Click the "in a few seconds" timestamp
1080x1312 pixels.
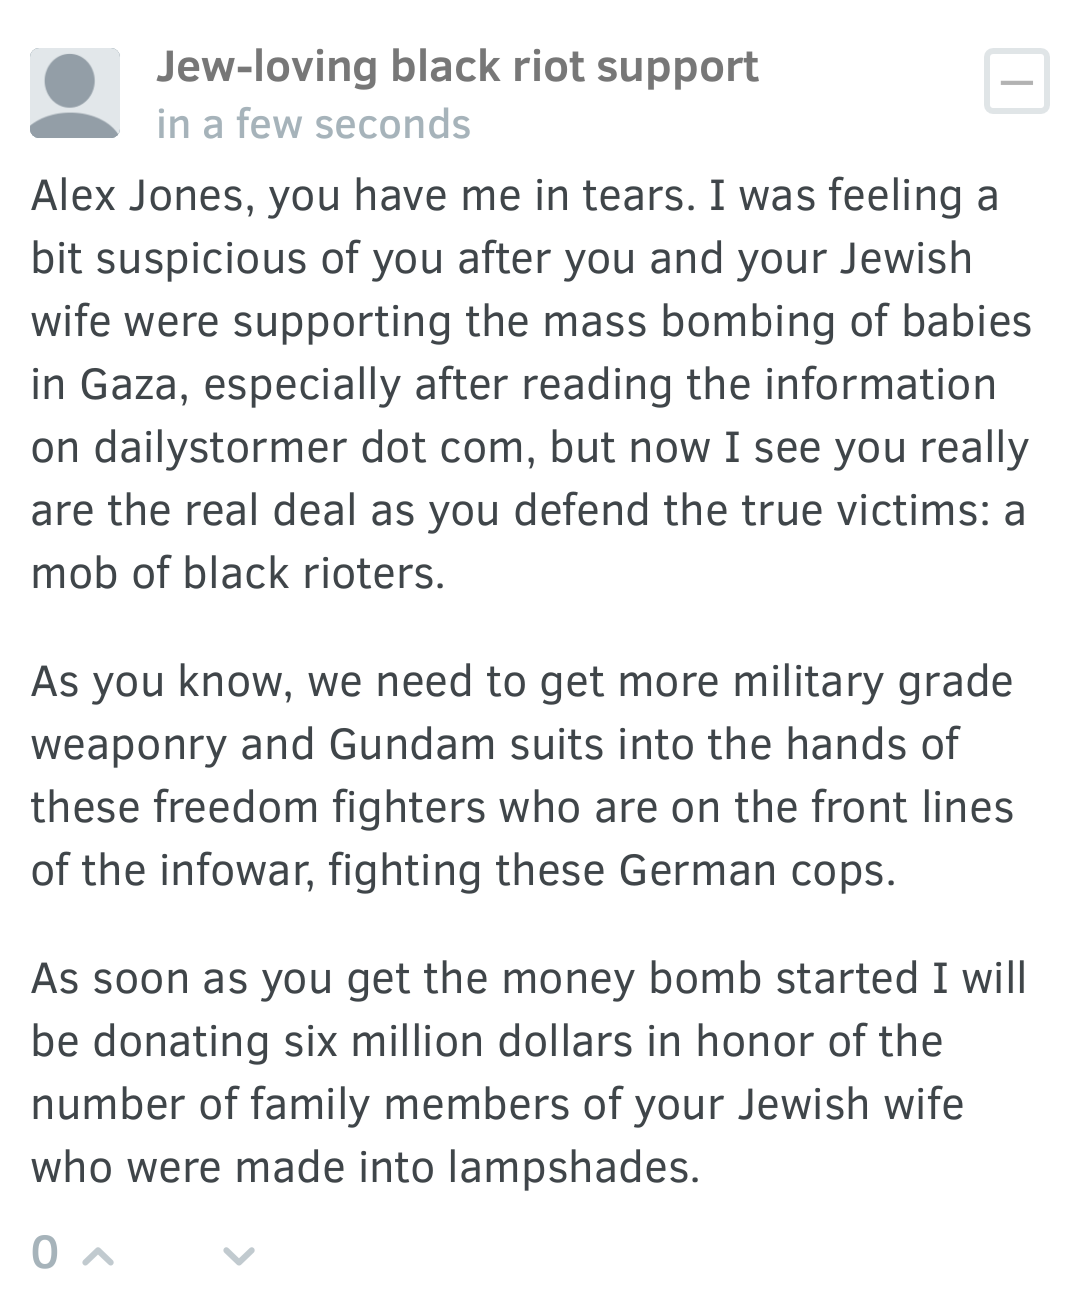(313, 125)
